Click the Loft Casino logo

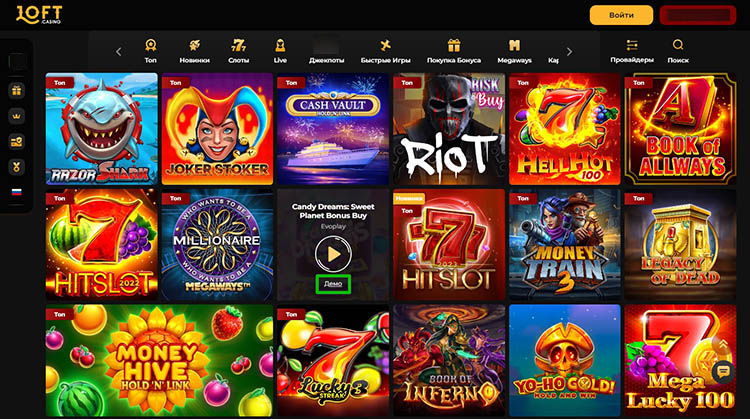(x=39, y=15)
